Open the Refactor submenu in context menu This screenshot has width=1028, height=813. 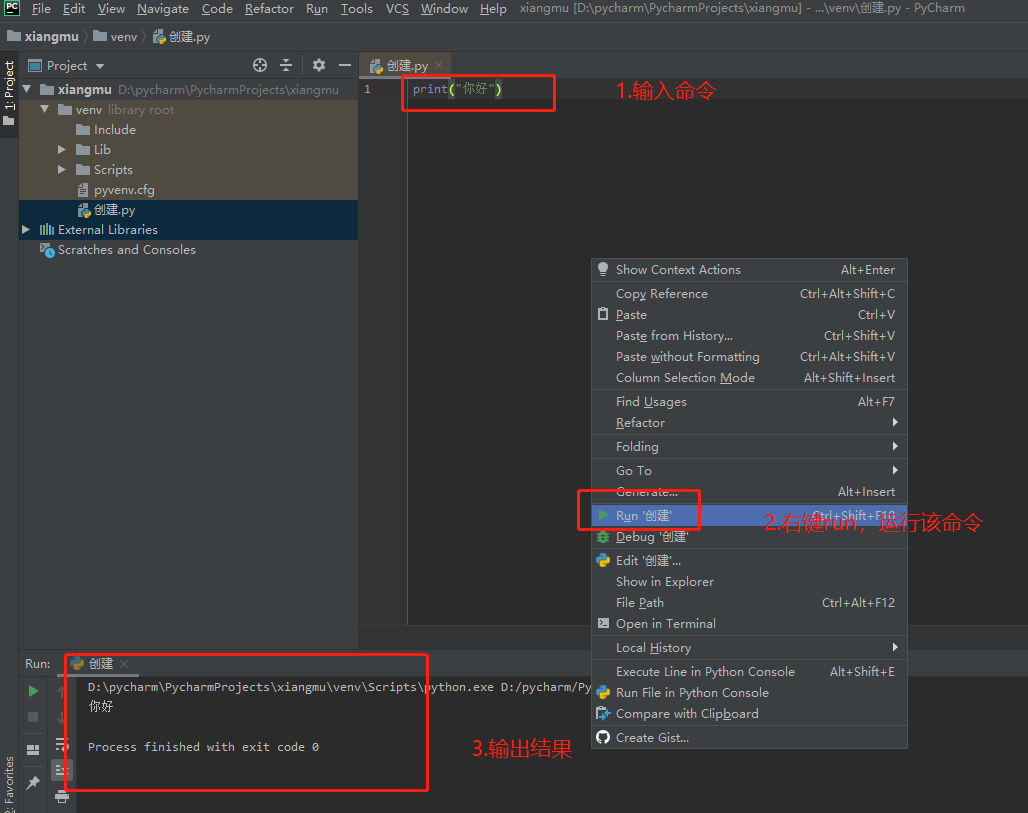point(749,423)
